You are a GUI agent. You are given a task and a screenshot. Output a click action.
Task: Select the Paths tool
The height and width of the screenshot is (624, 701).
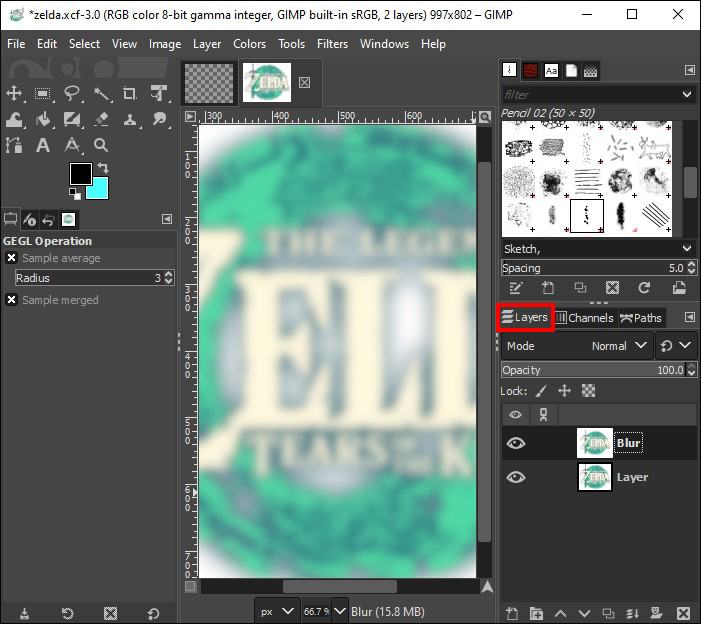tap(14, 145)
